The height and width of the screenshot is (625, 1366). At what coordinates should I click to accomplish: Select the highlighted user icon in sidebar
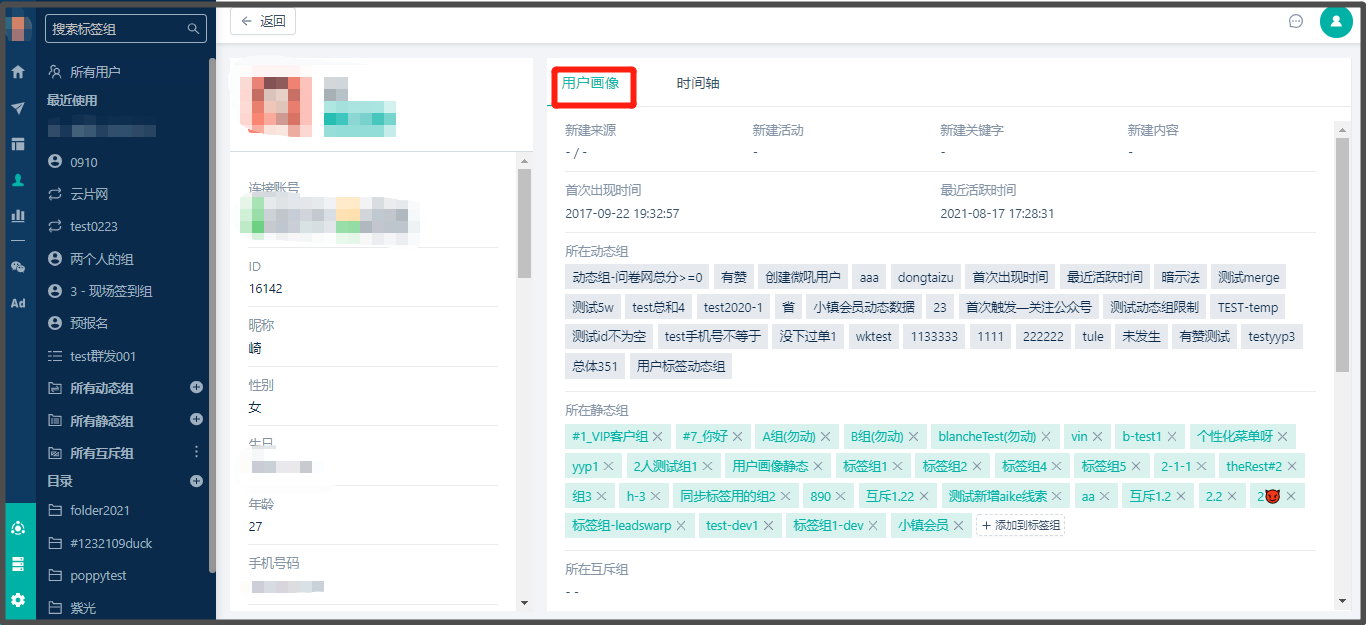(17, 180)
